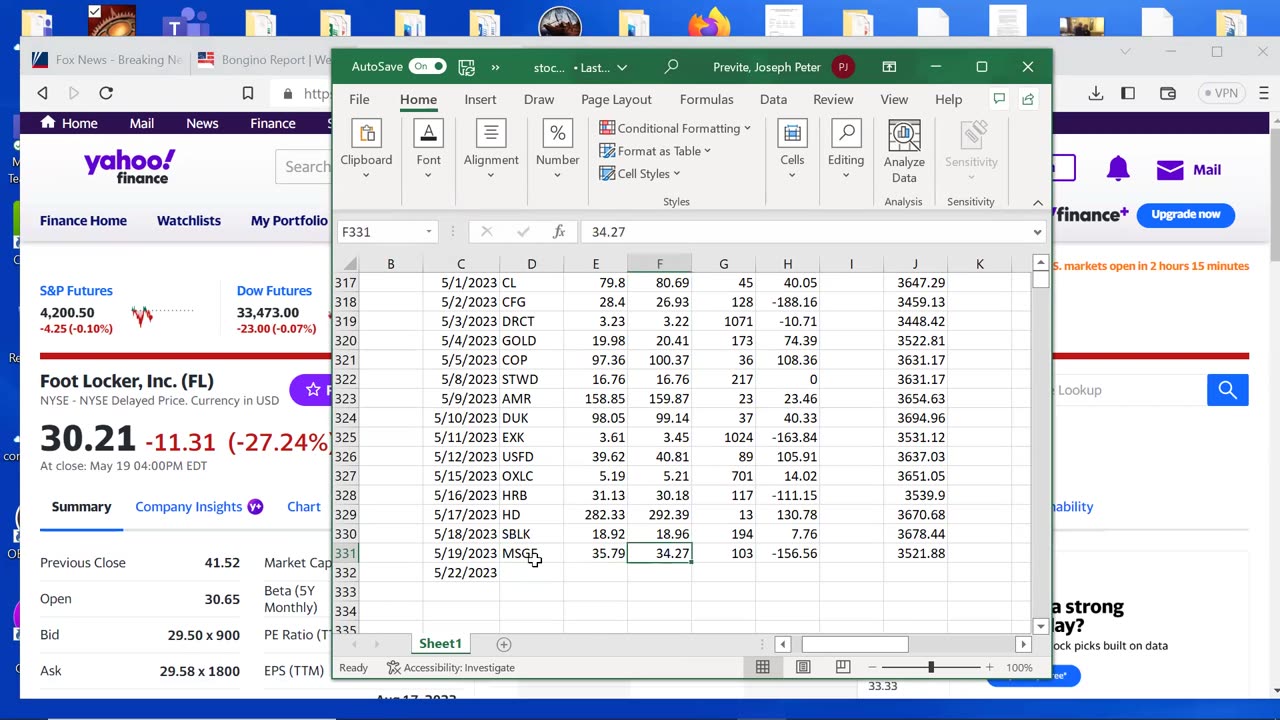Toggle the AutoSave switch in Excel
The height and width of the screenshot is (720, 1280).
click(x=427, y=67)
